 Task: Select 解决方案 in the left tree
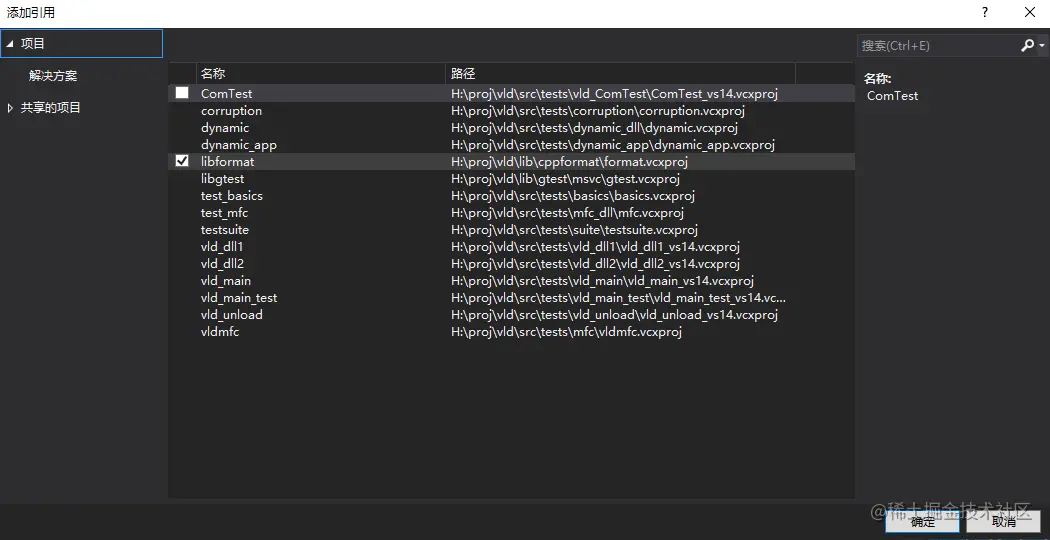point(53,76)
